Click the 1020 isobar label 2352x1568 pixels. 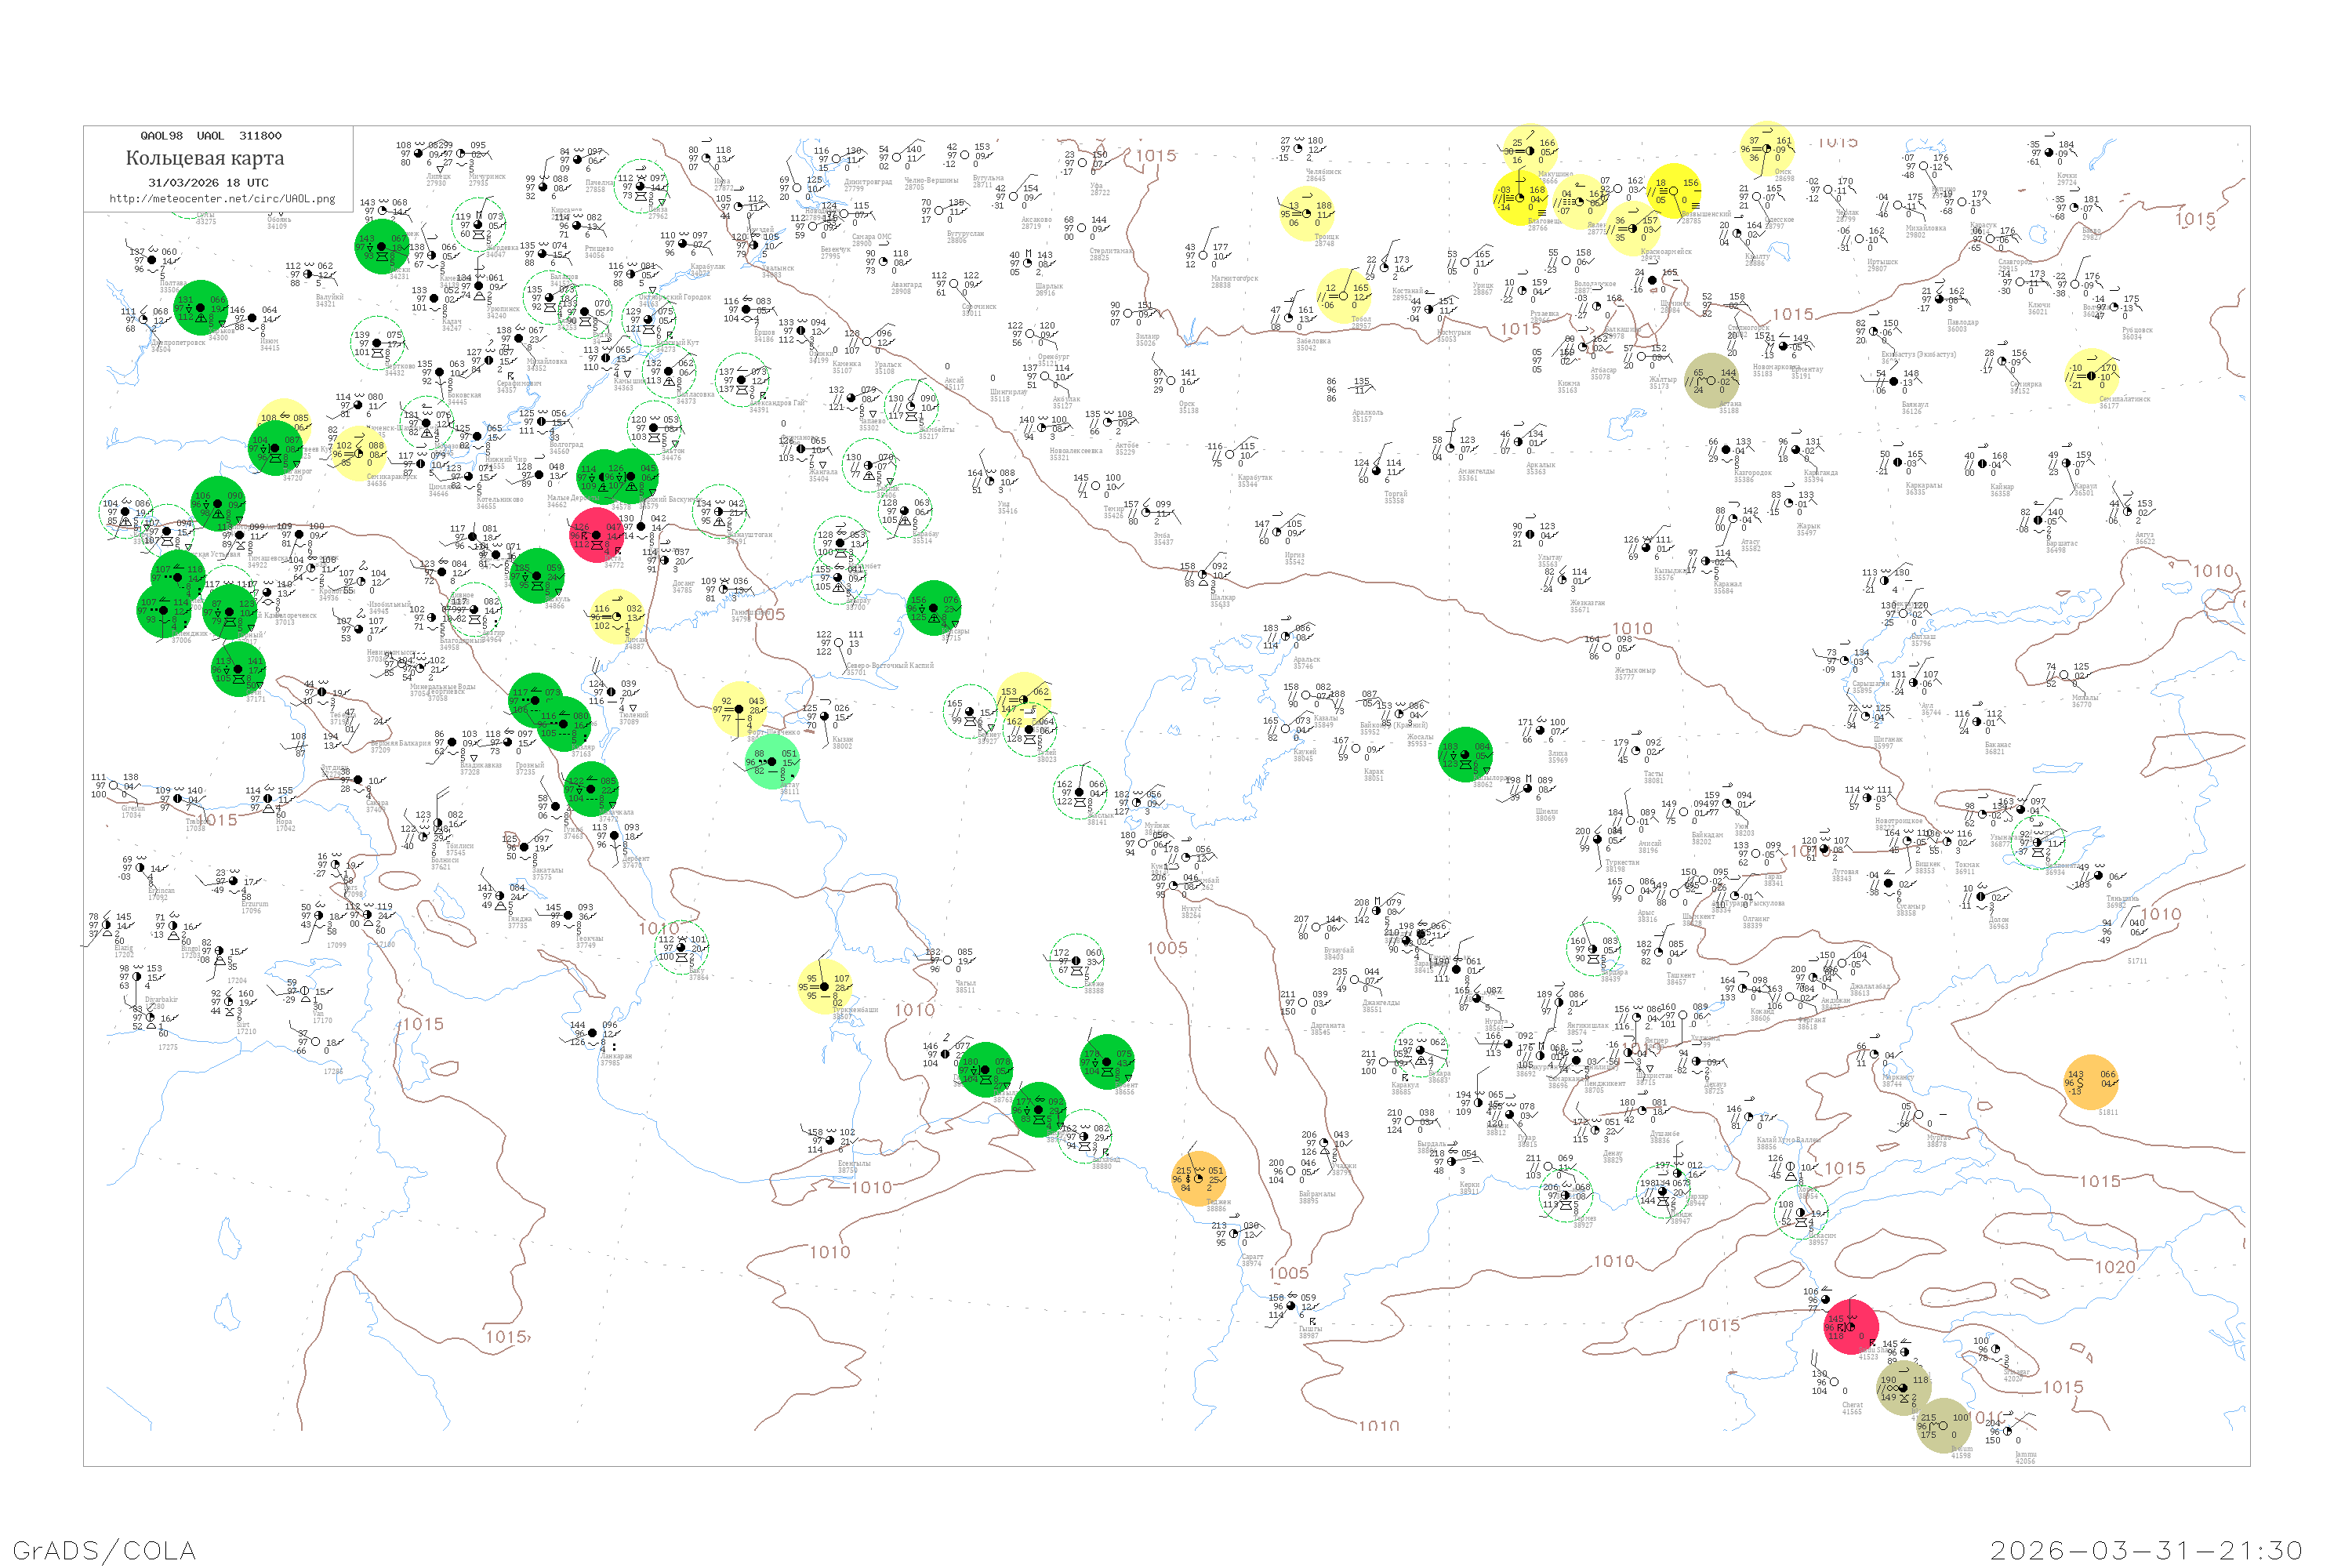(2115, 1267)
